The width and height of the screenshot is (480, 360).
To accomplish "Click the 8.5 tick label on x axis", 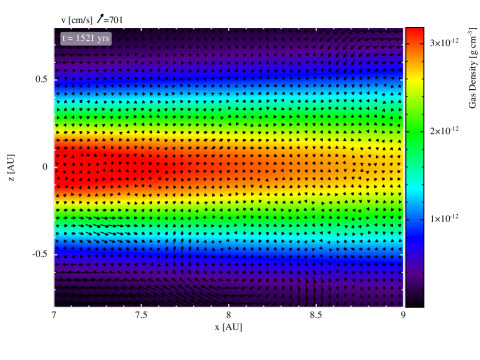I will (316, 315).
